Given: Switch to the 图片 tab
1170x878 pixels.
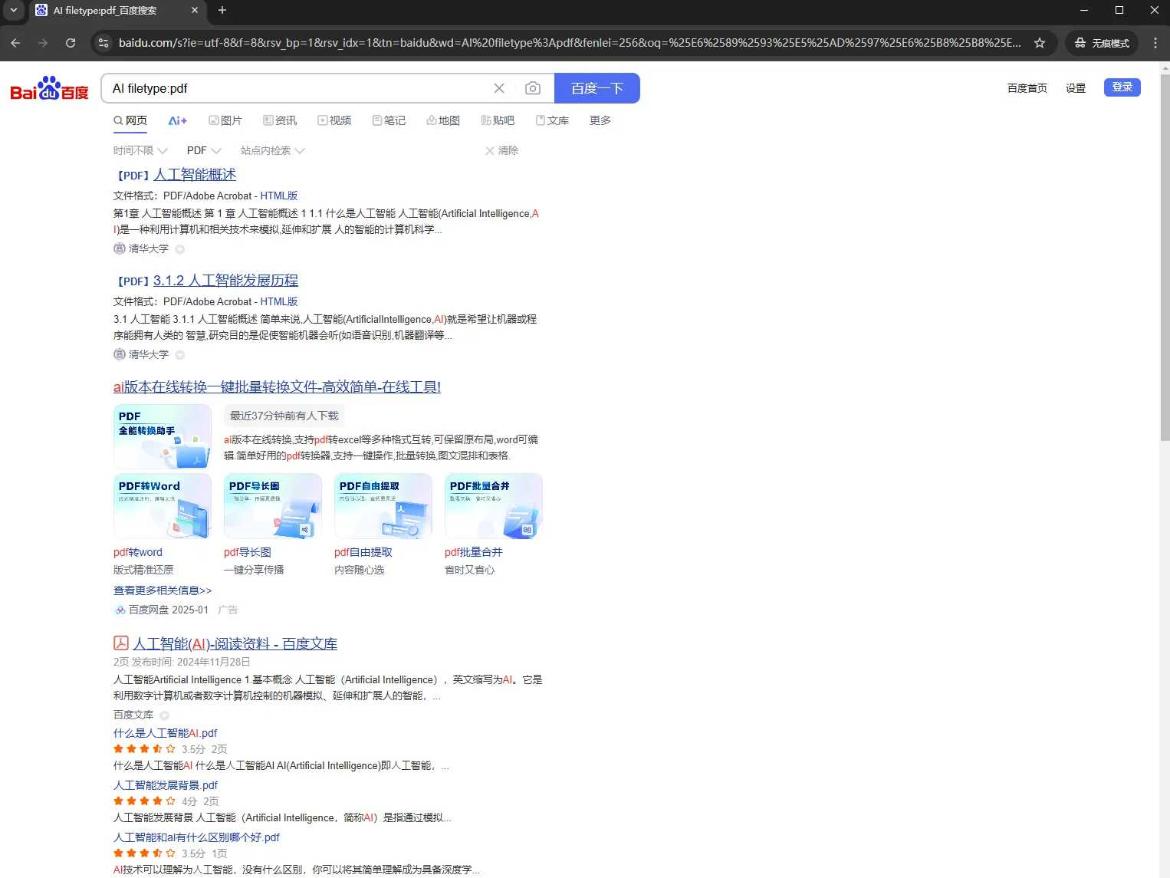Looking at the screenshot, I should 225,120.
